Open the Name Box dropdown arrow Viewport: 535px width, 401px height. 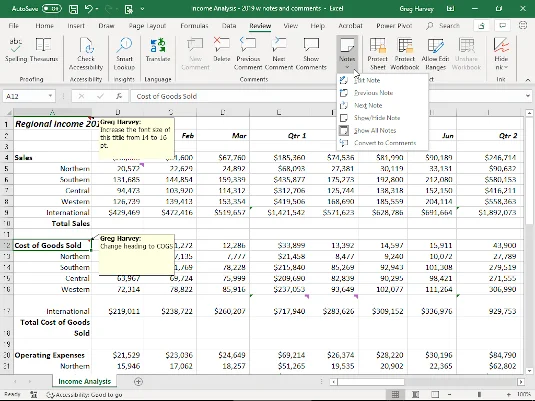coord(50,96)
